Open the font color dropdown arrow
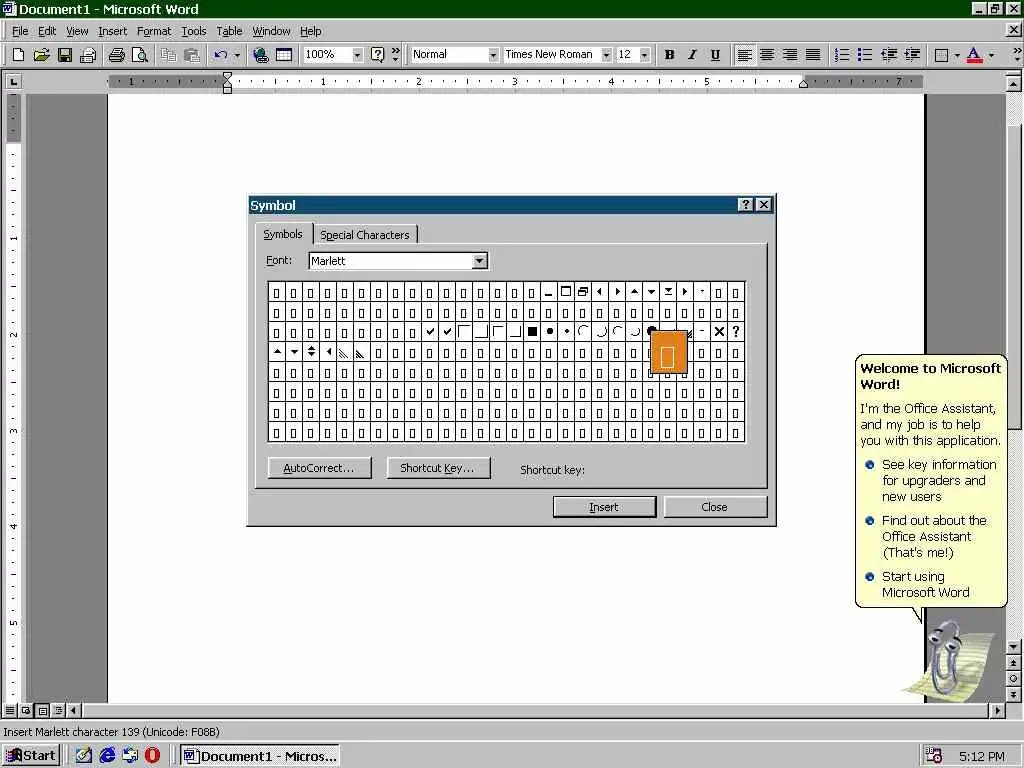The height and width of the screenshot is (768, 1024). click(991, 55)
